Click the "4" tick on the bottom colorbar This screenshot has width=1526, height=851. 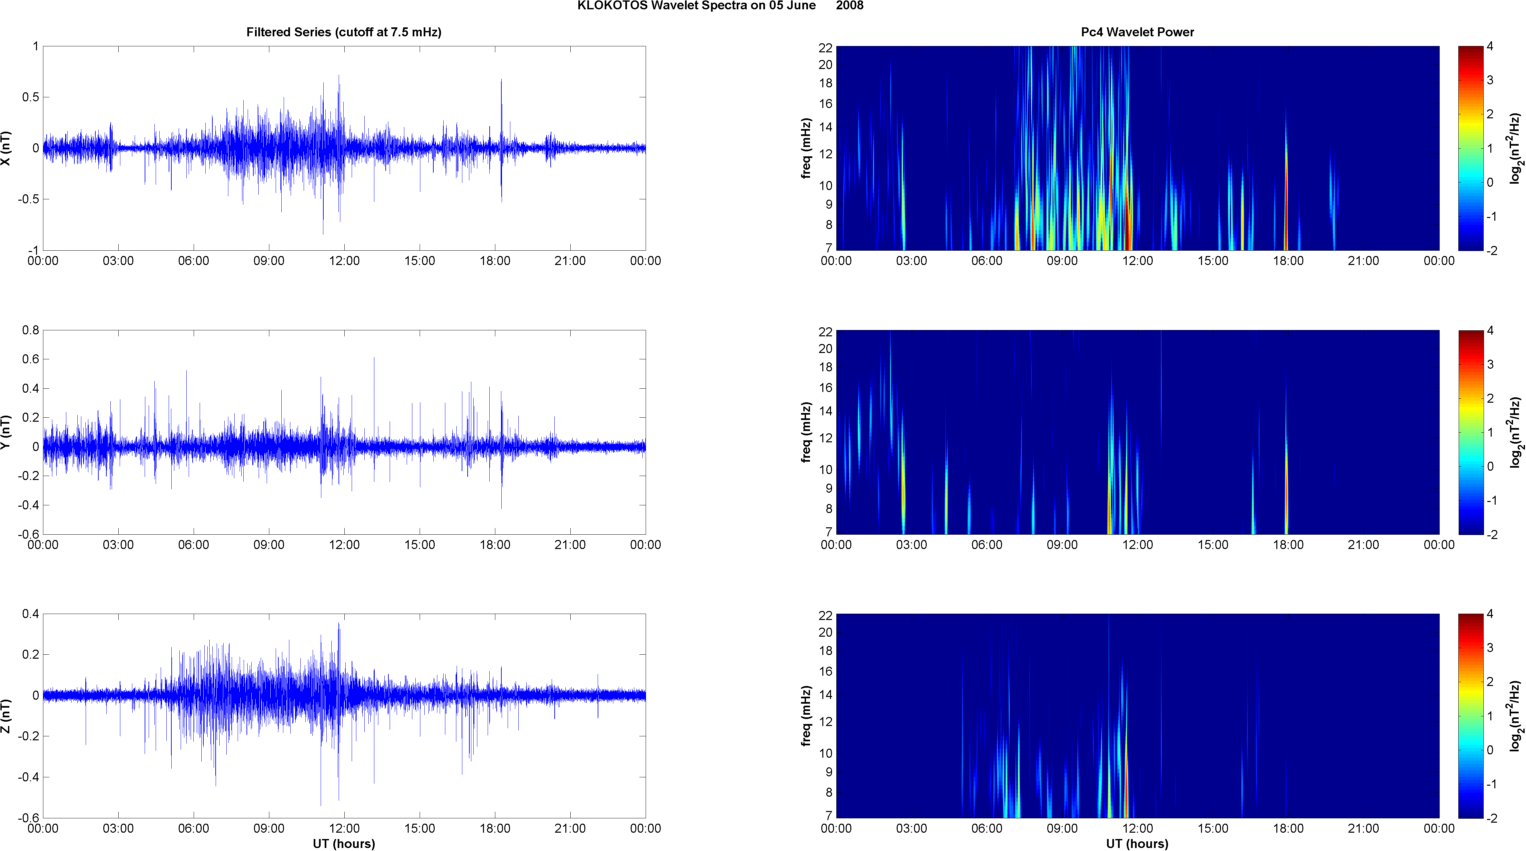click(1490, 614)
